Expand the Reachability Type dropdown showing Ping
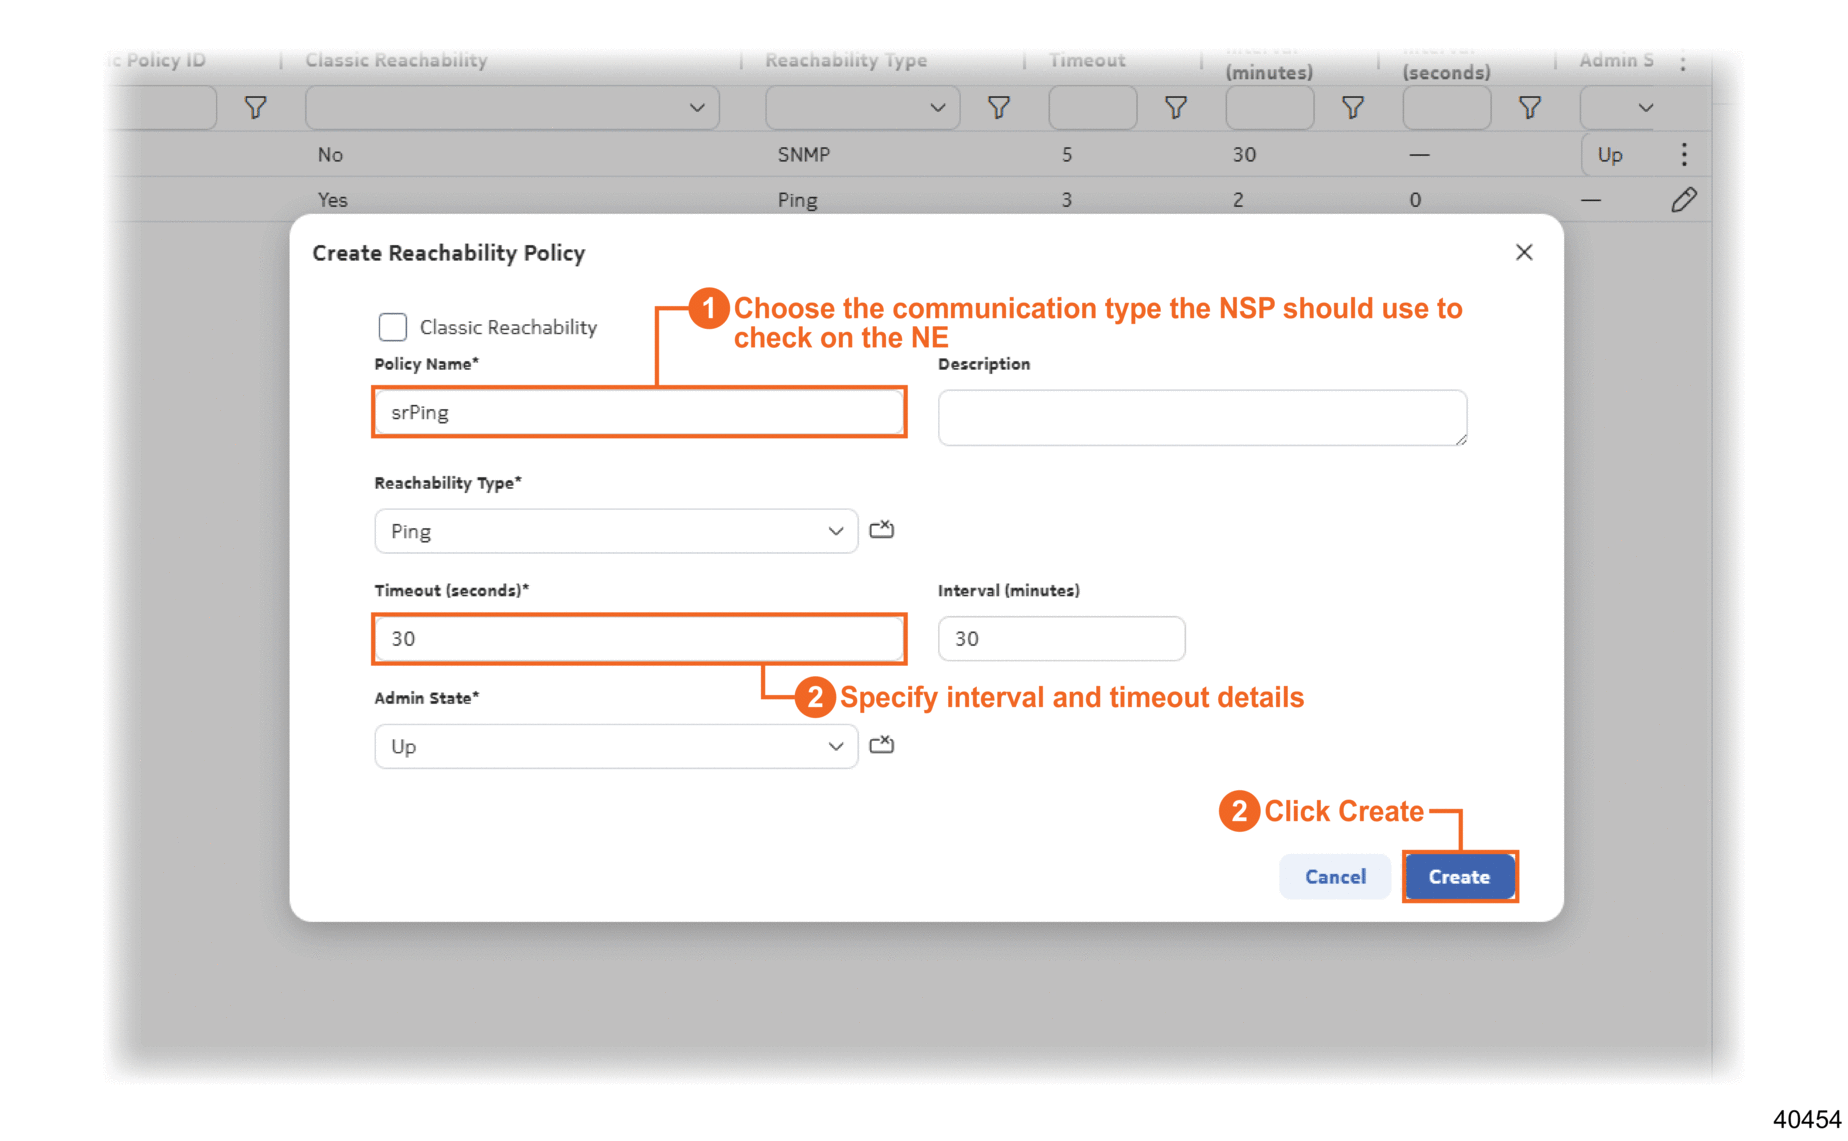Viewport: 1848px width, 1141px height. point(615,531)
